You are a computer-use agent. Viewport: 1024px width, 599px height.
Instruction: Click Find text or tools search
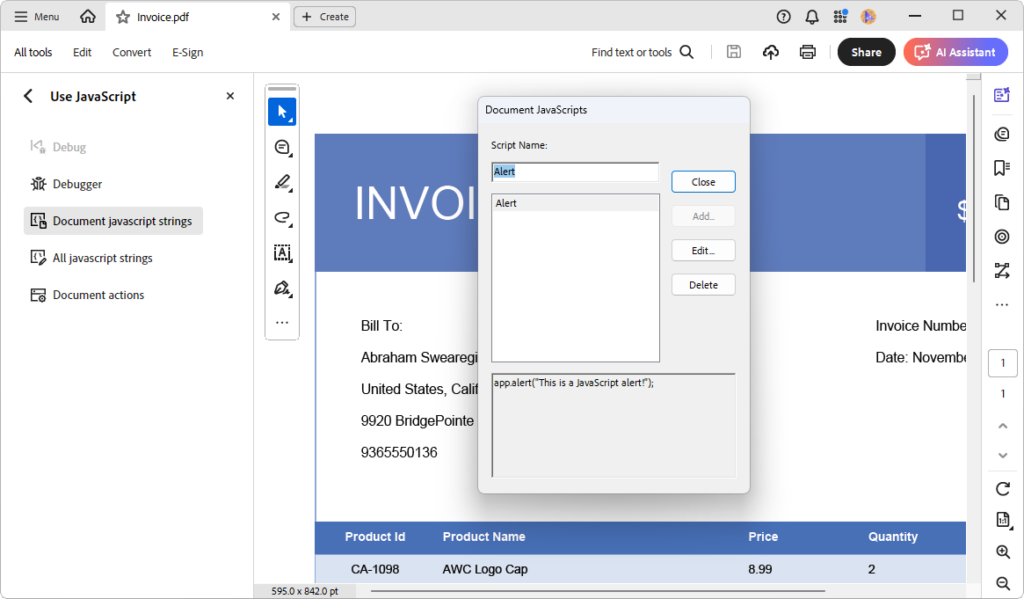642,52
